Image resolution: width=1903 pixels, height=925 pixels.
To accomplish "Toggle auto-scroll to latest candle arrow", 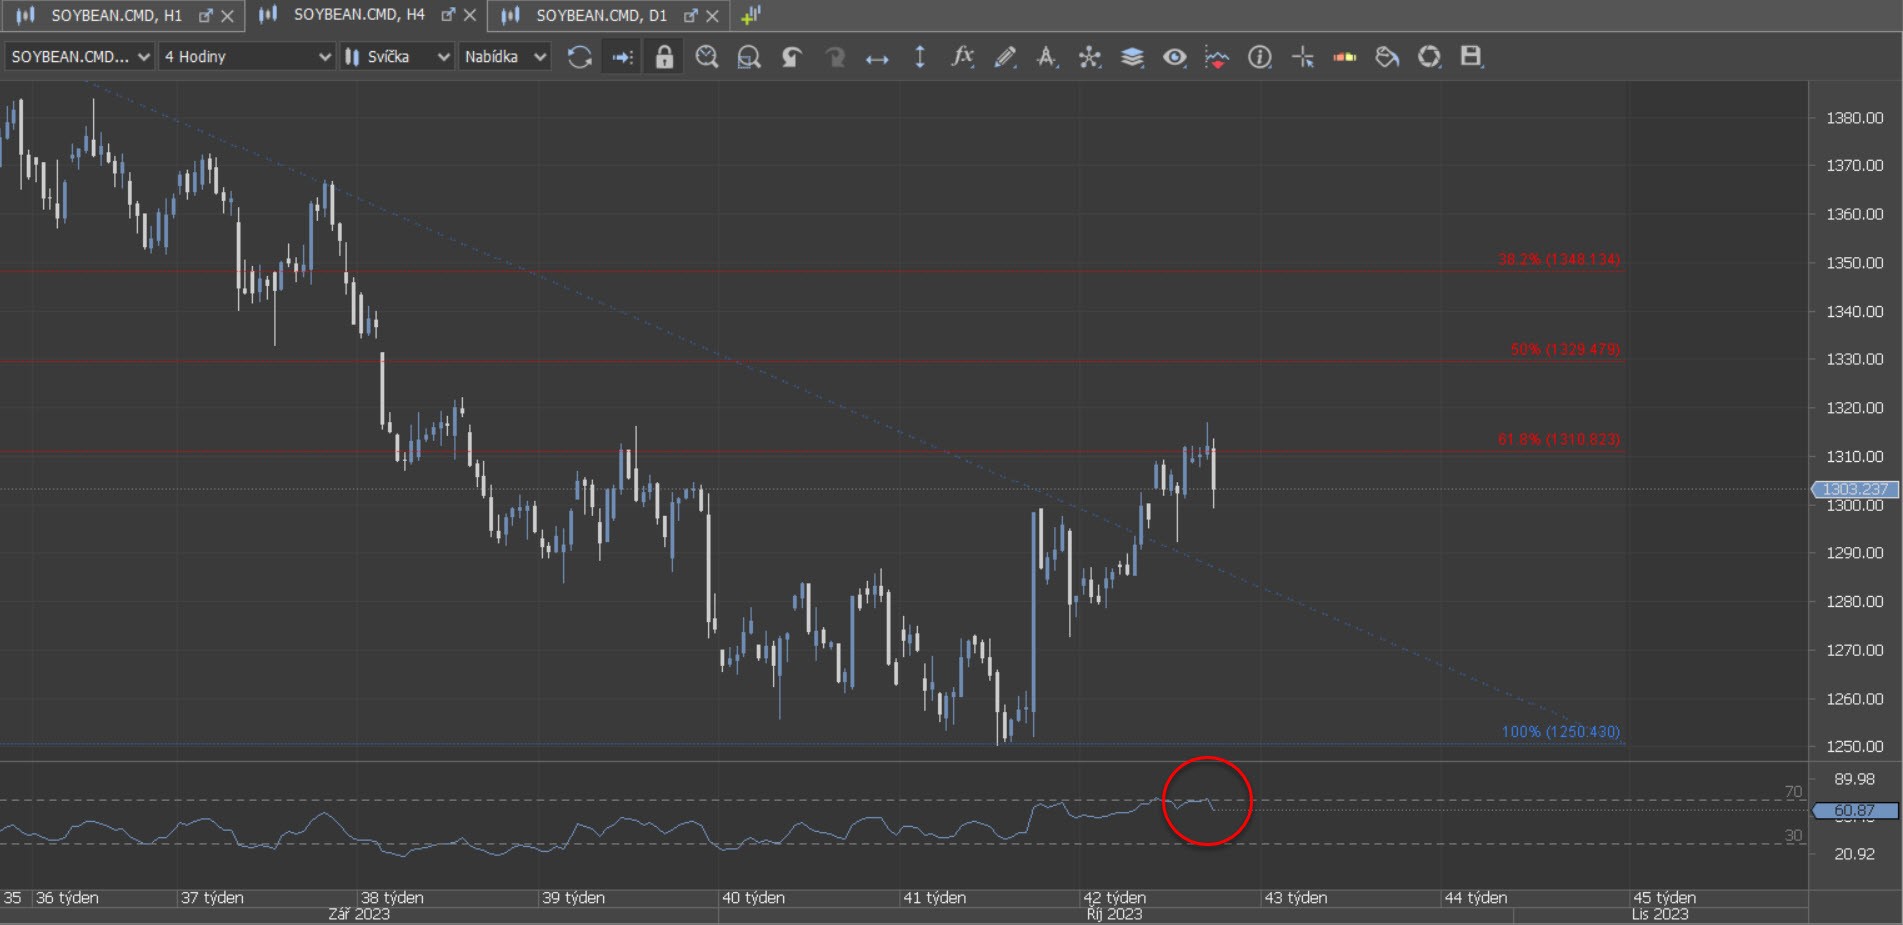I will tap(622, 57).
